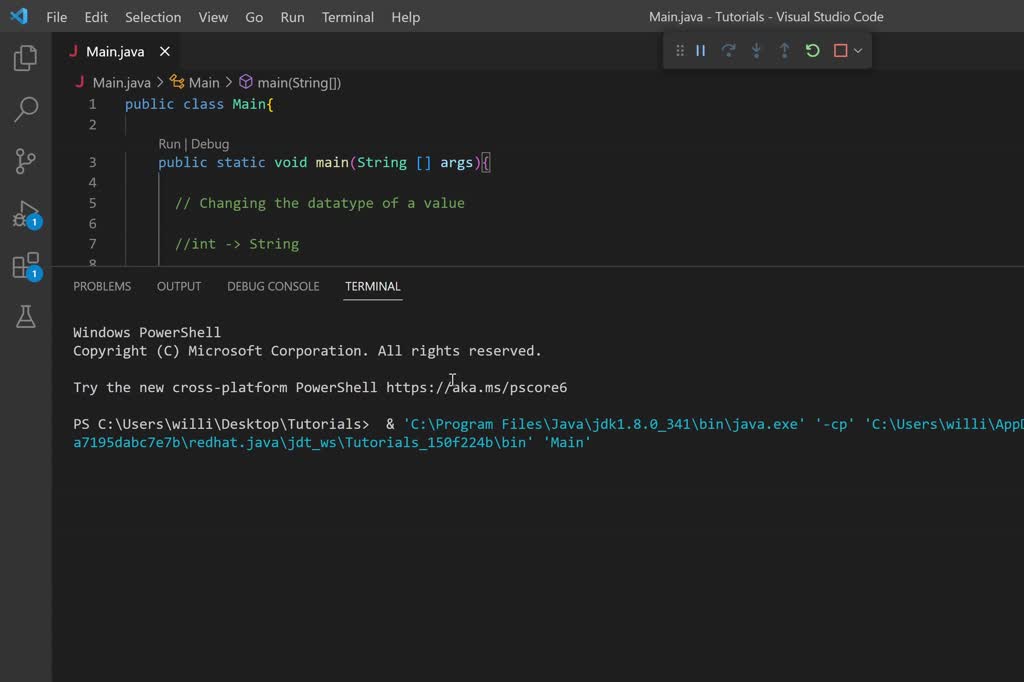Open the Testing flask icon

click(x=26, y=317)
